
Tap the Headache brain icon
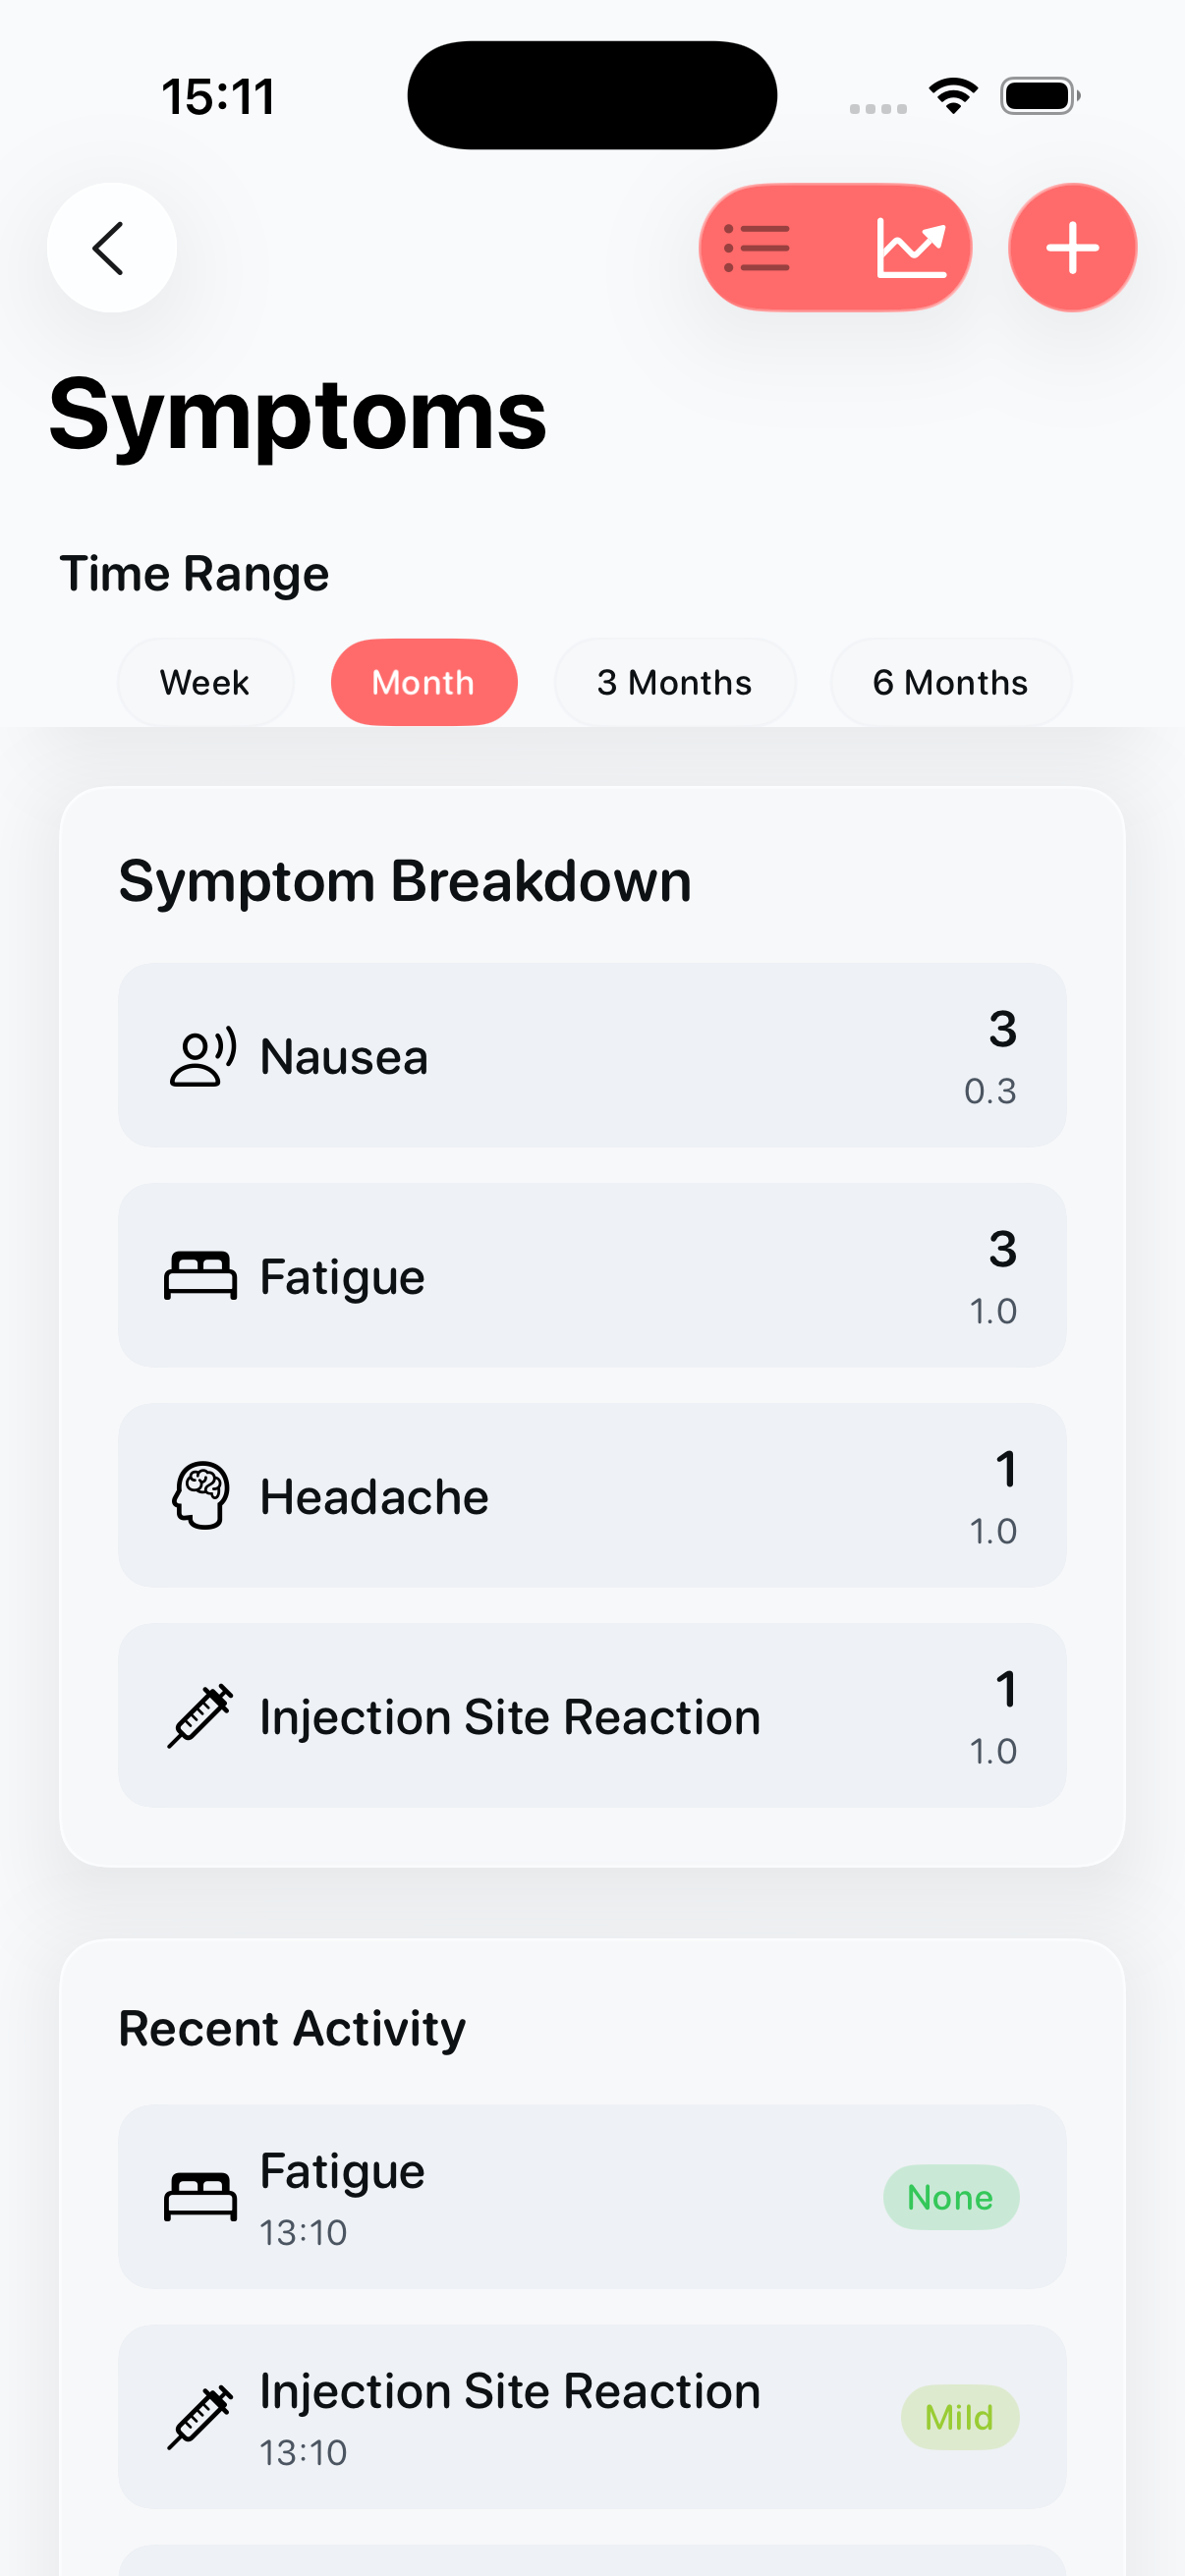click(x=201, y=1496)
